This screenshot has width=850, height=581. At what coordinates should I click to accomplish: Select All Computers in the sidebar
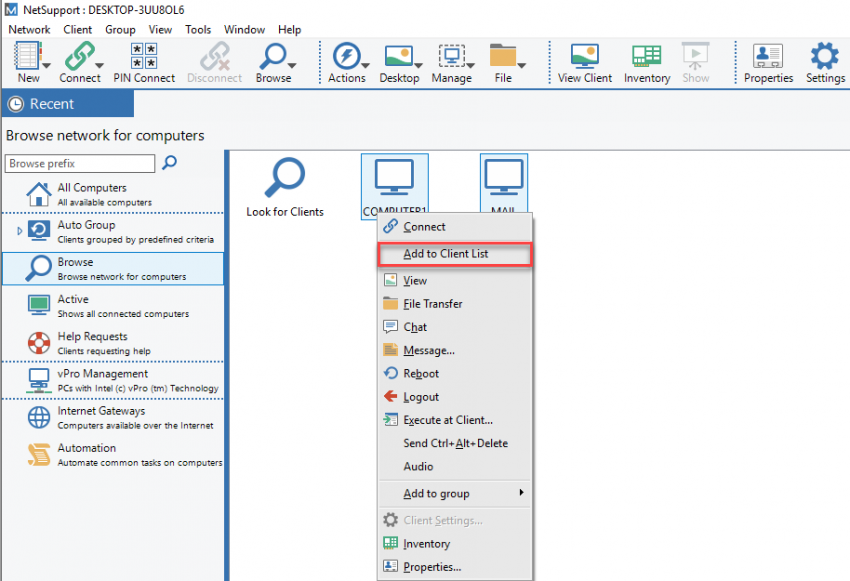(92, 193)
